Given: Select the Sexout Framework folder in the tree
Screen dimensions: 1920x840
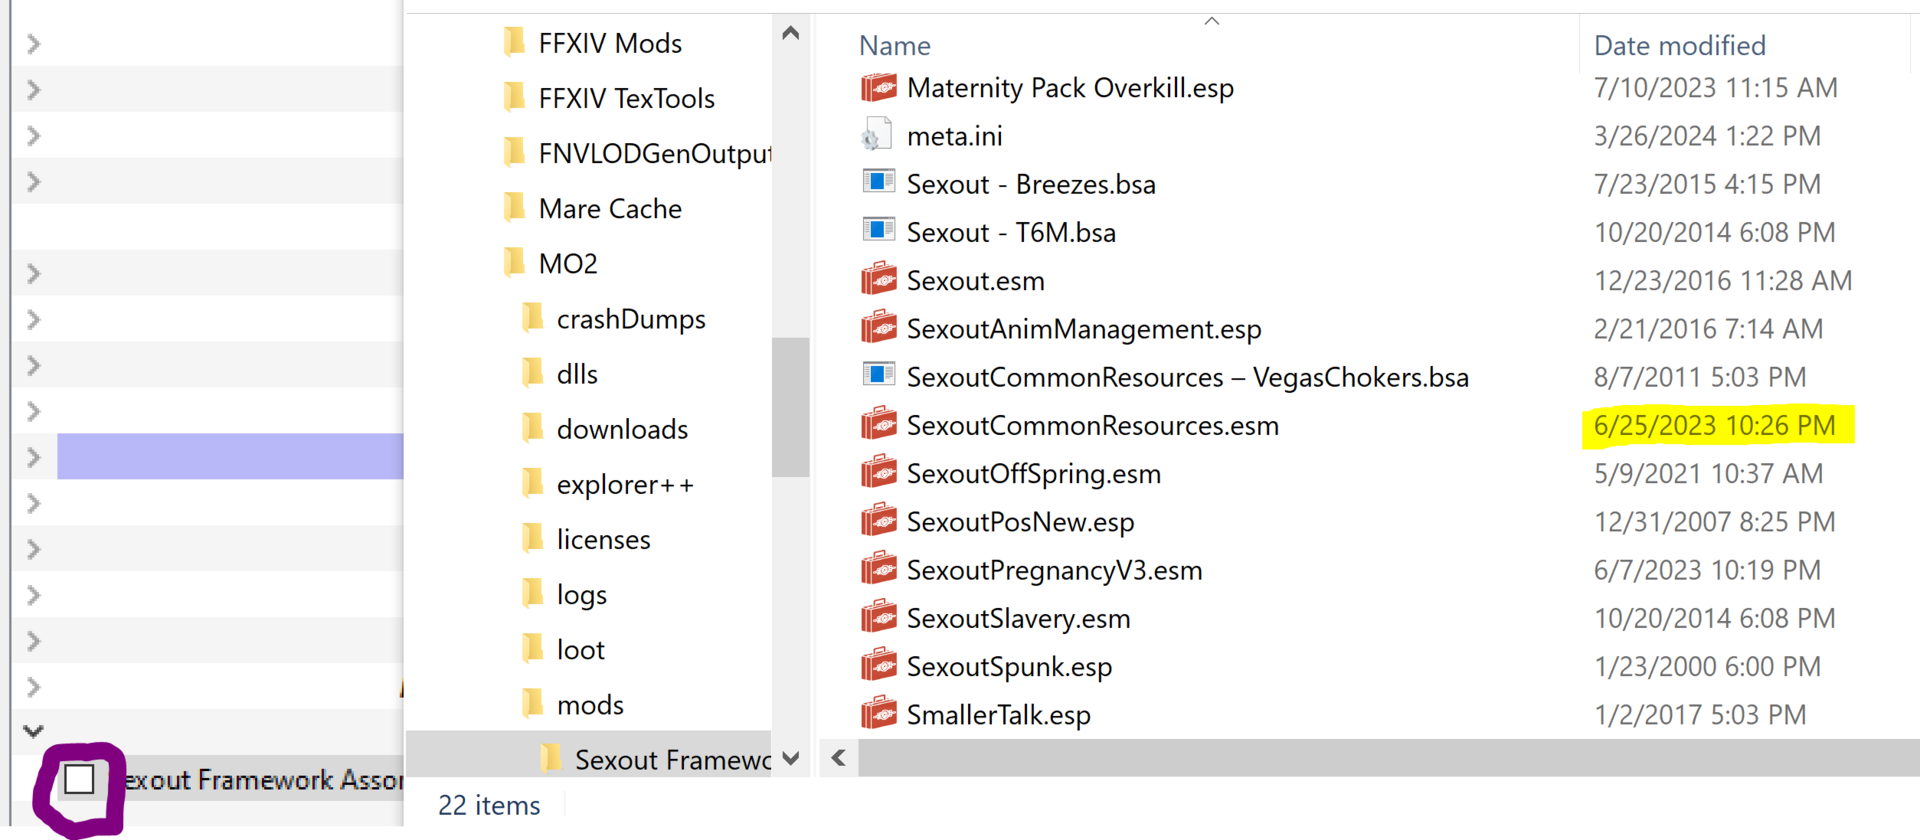Looking at the screenshot, I should click(673, 760).
